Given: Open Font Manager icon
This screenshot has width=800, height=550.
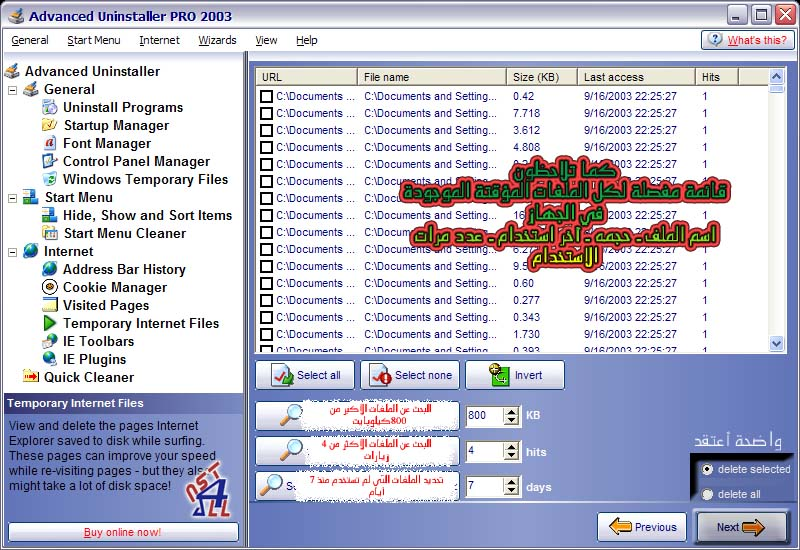Looking at the screenshot, I should [49, 143].
